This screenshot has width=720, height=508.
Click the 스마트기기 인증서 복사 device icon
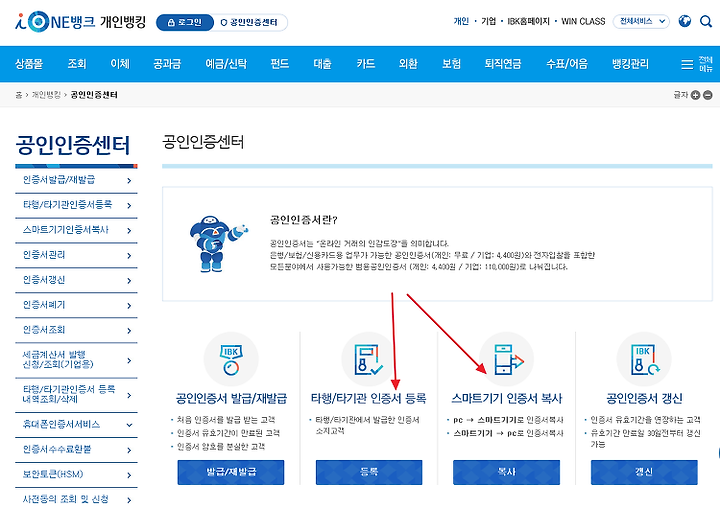pos(506,359)
